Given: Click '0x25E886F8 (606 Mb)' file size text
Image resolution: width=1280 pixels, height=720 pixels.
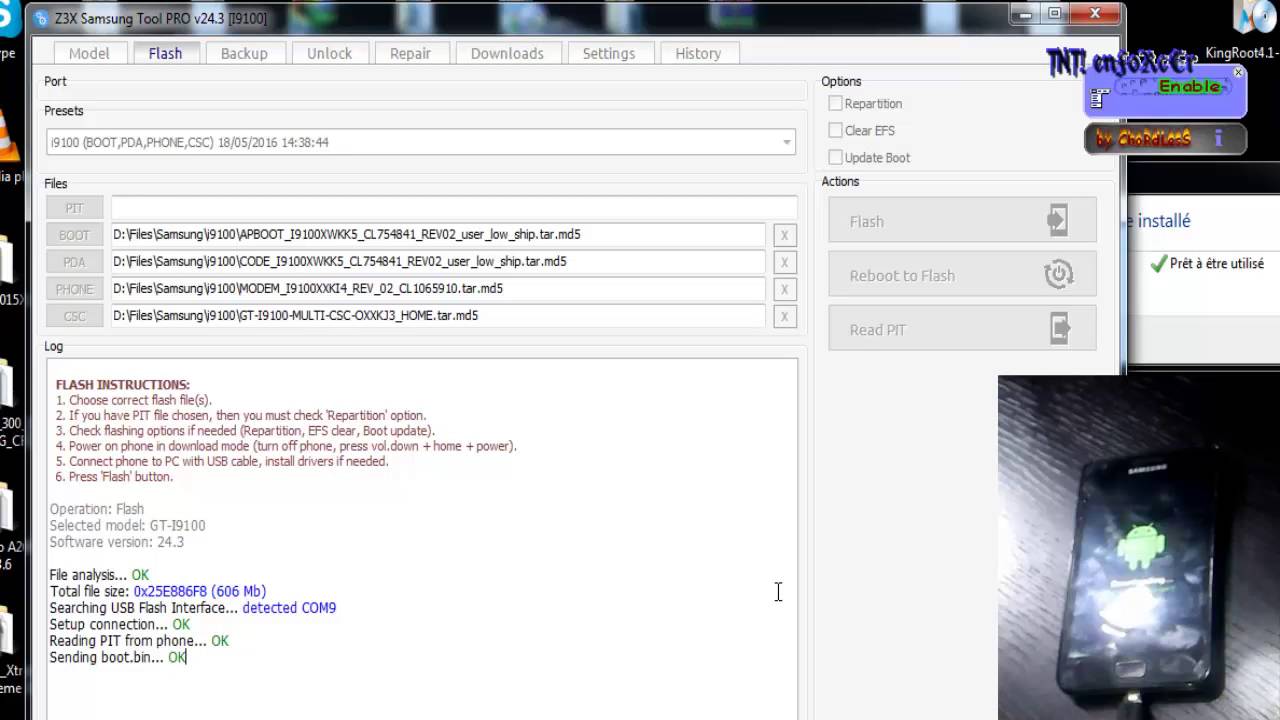Looking at the screenshot, I should (200, 592).
